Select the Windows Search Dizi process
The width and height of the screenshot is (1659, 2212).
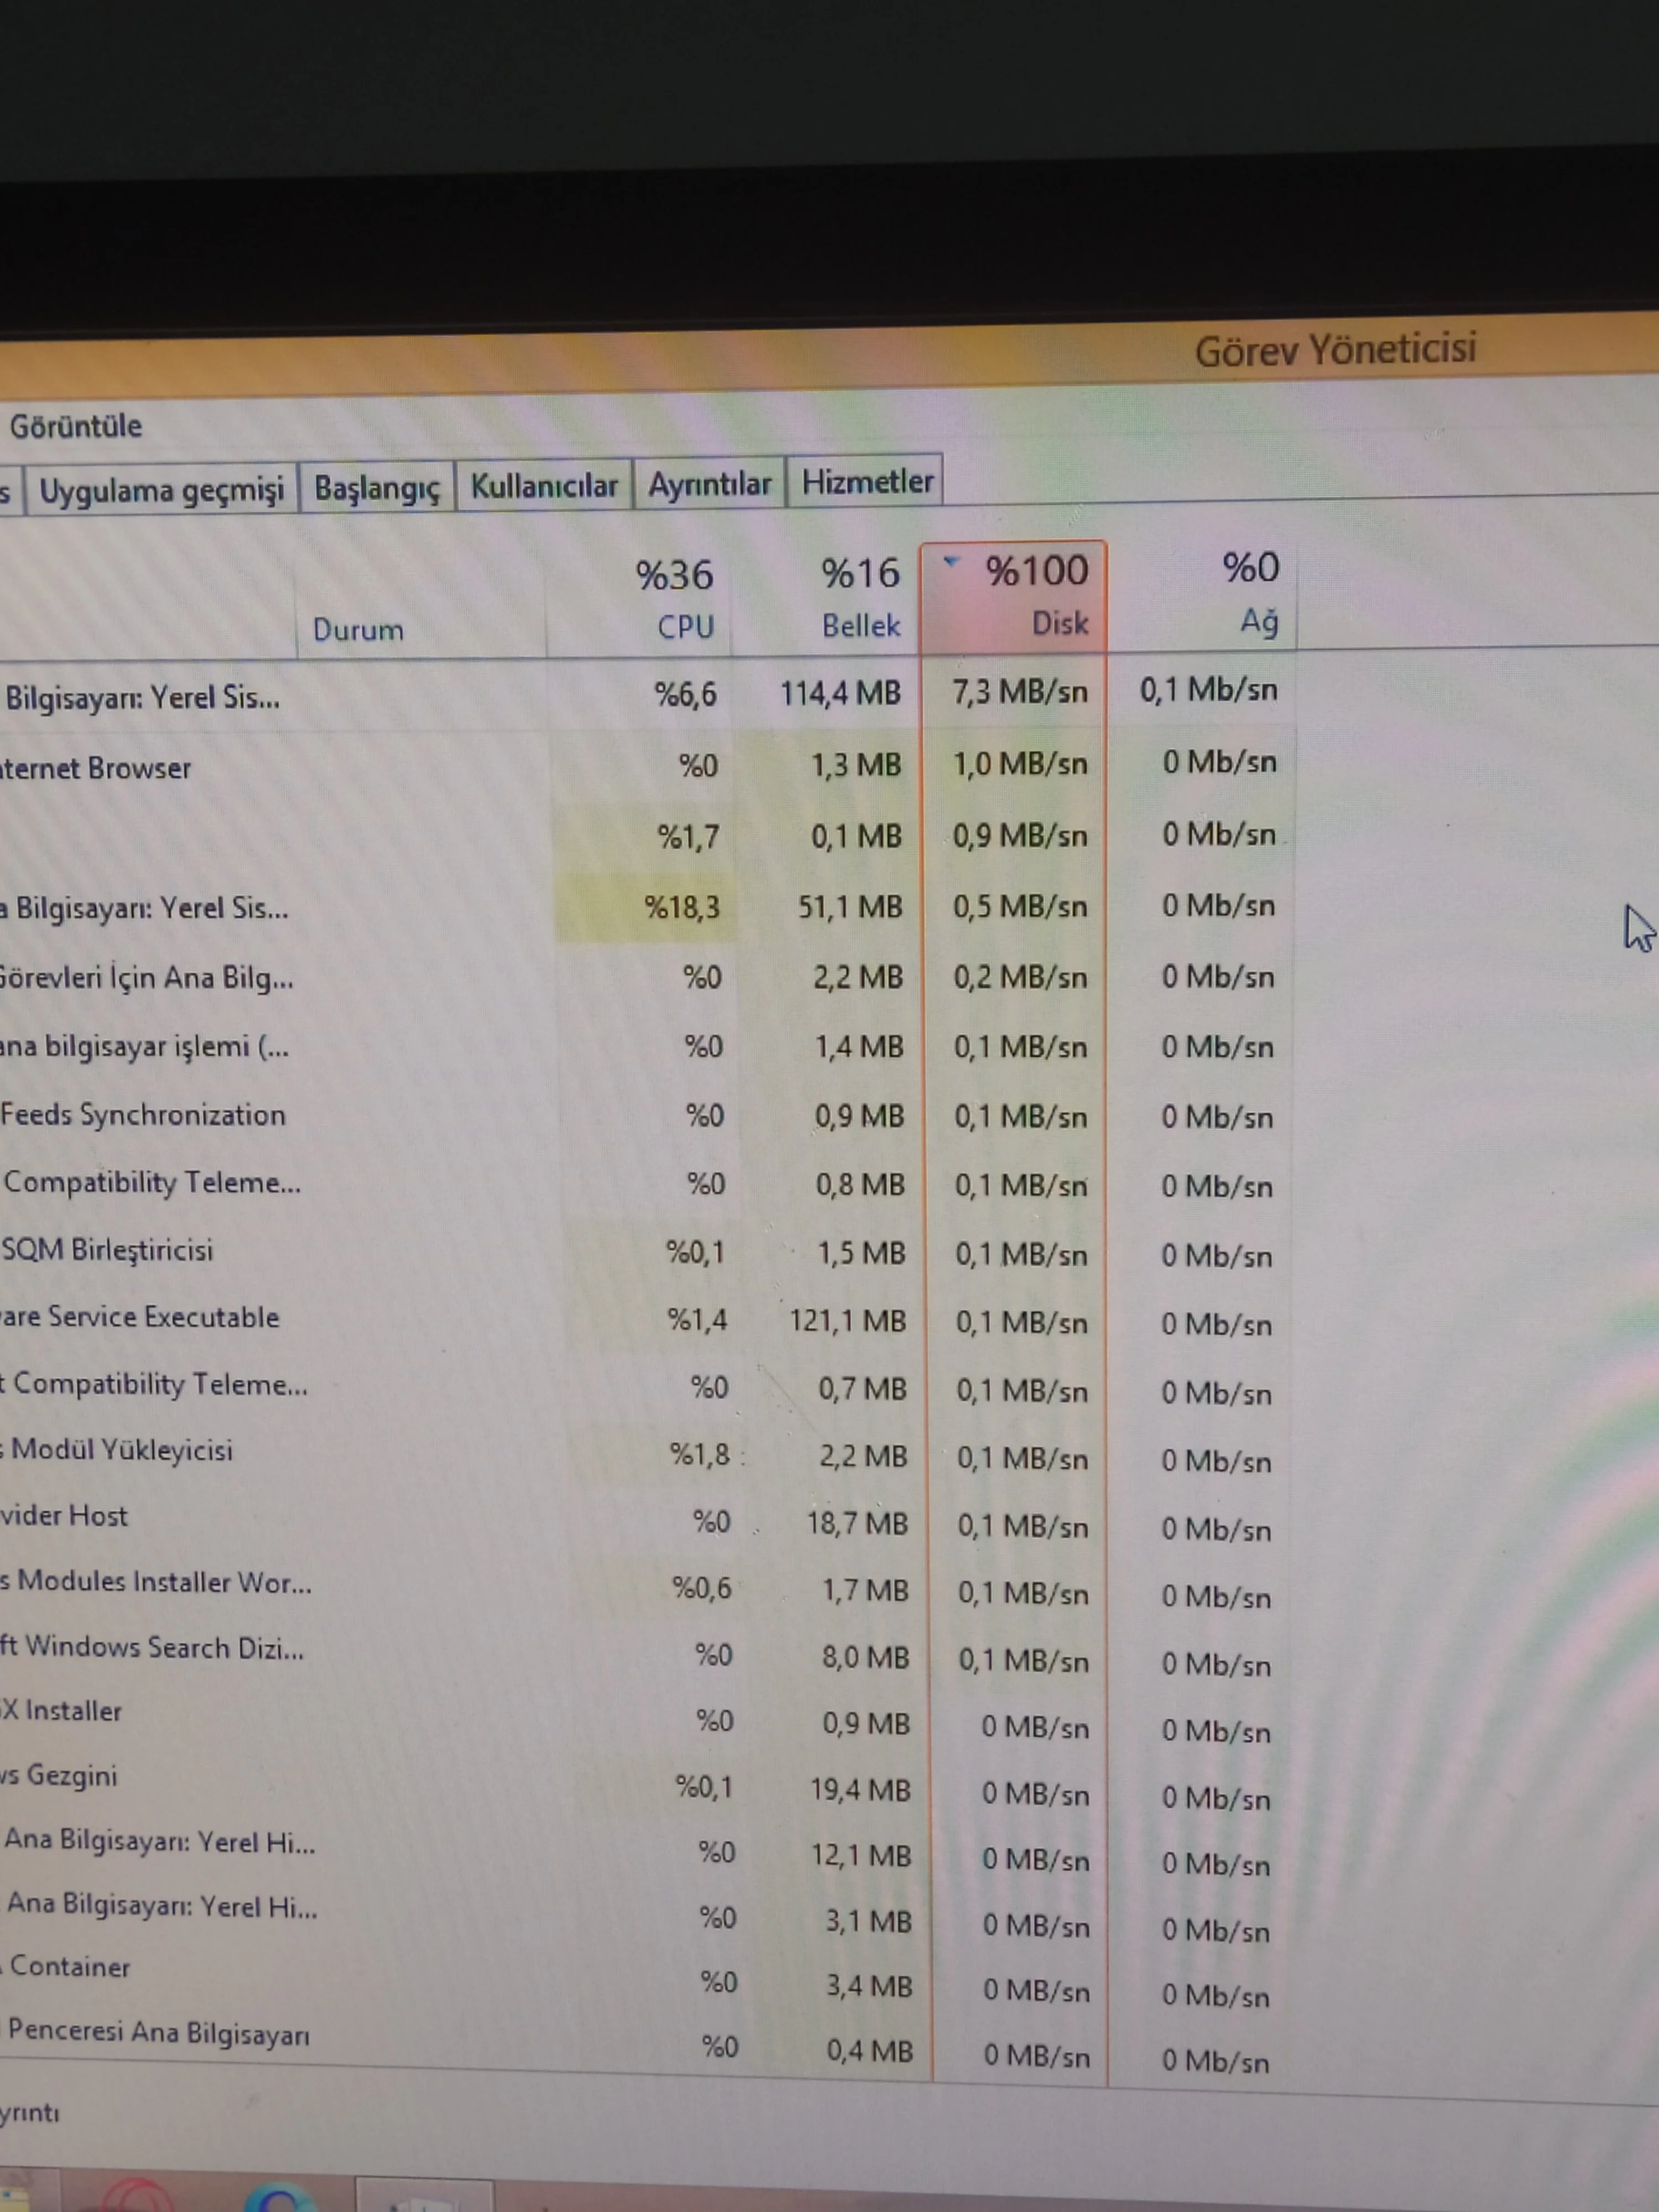click(152, 1647)
